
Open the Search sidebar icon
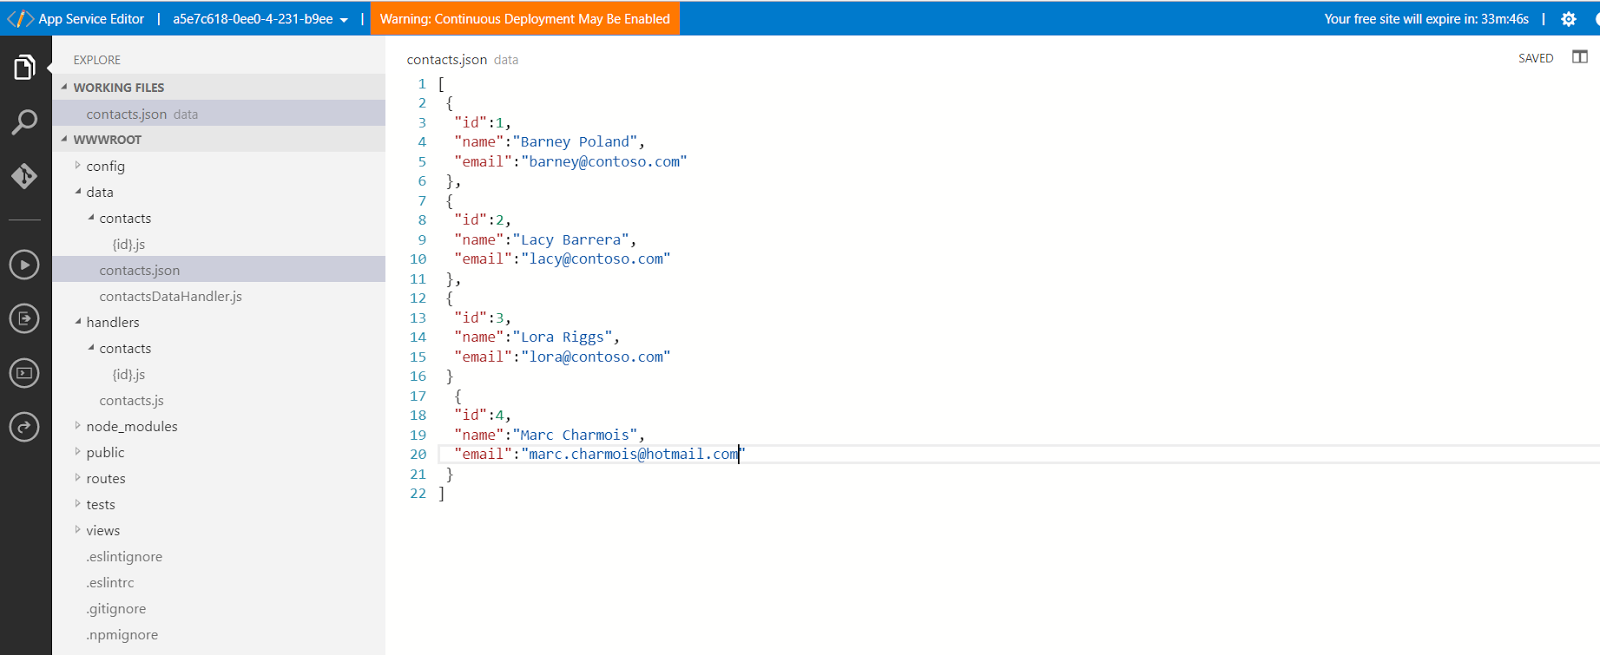click(x=24, y=122)
